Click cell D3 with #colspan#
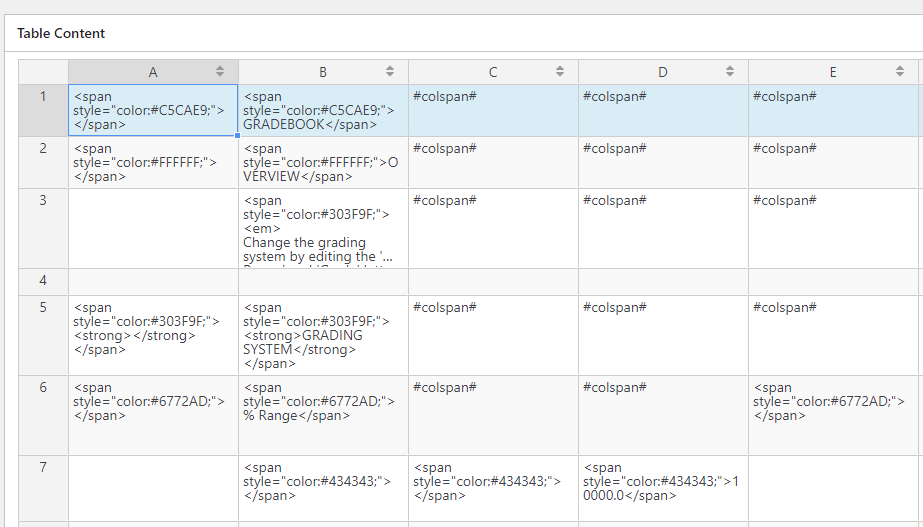The height and width of the screenshot is (527, 923). tap(663, 228)
